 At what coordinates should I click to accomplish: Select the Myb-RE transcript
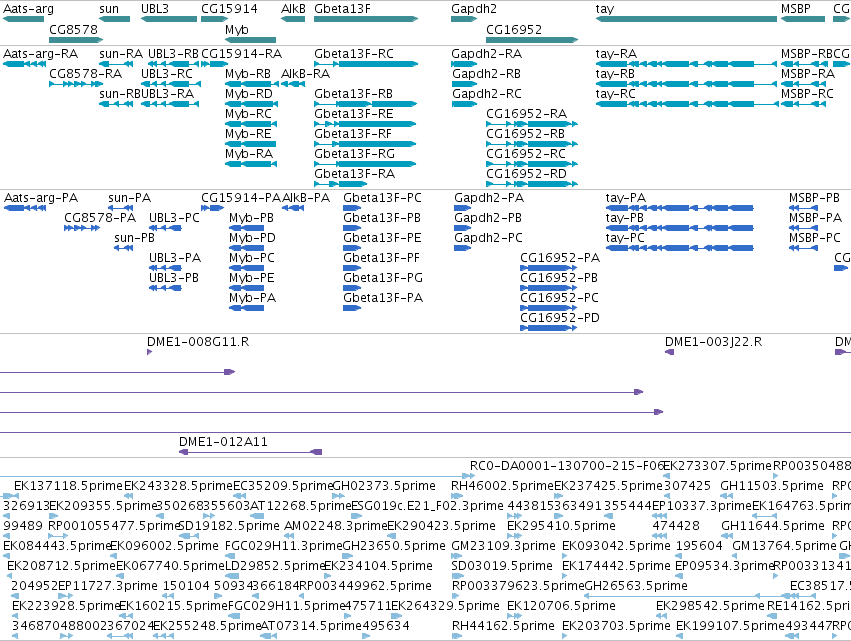[250, 144]
